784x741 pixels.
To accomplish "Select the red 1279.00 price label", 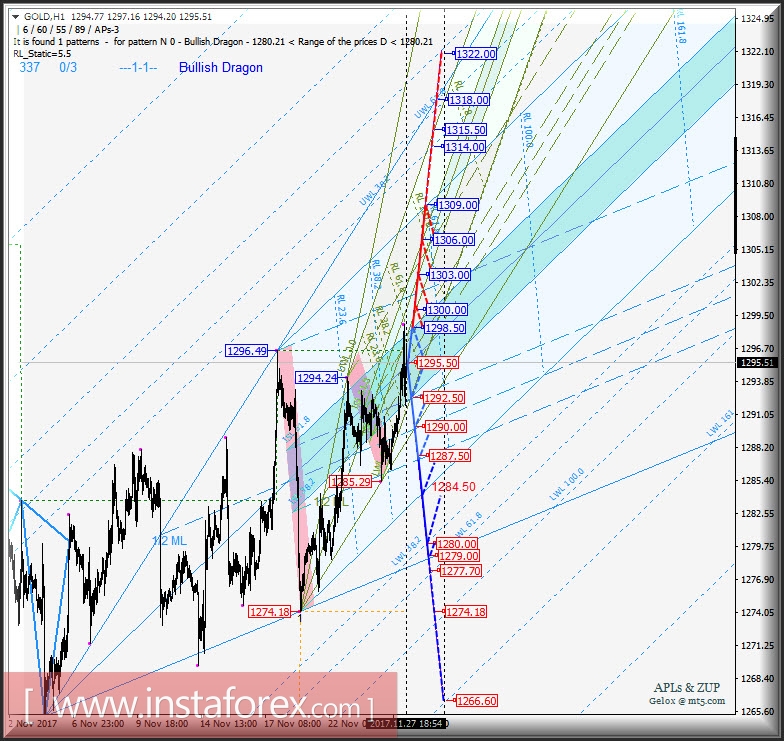I will pyautogui.click(x=458, y=556).
